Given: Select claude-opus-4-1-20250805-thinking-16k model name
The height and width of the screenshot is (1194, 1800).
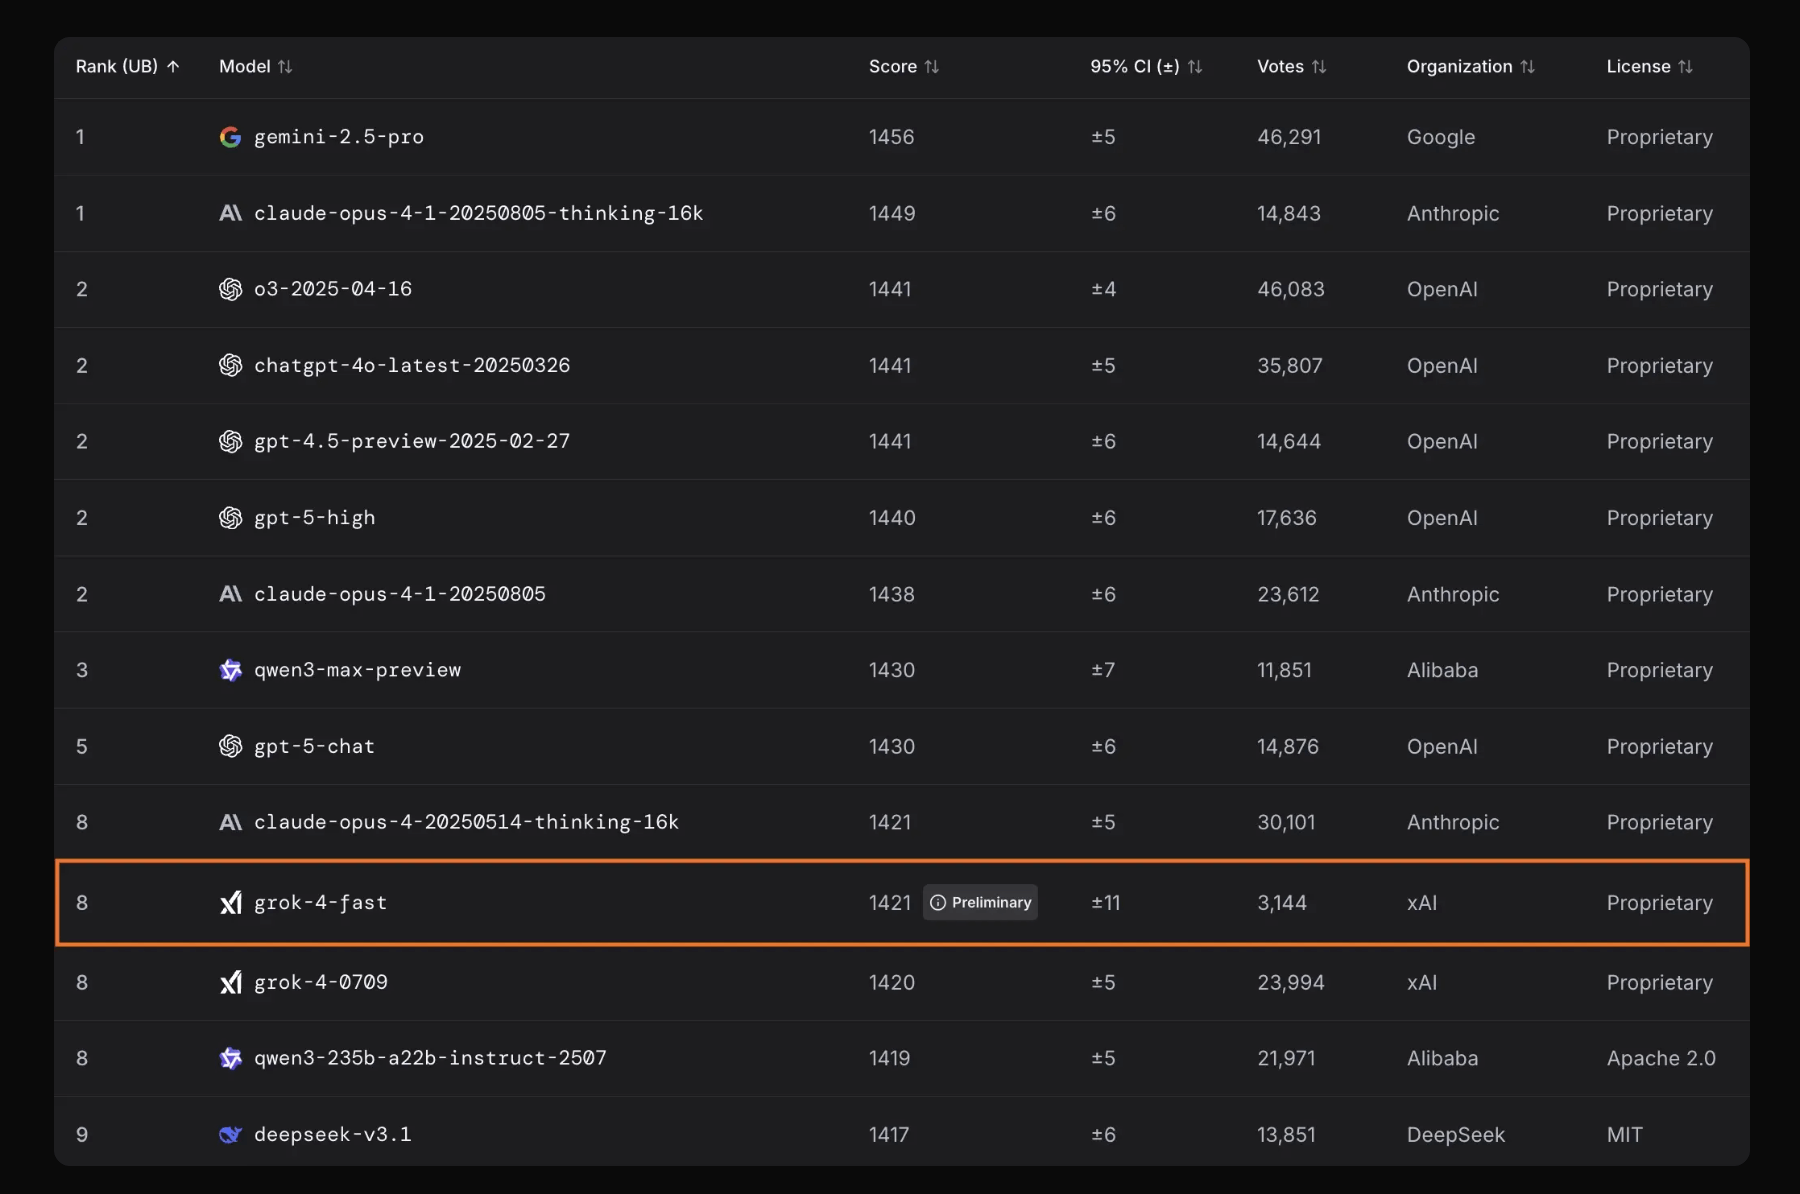Looking at the screenshot, I should click(x=479, y=213).
